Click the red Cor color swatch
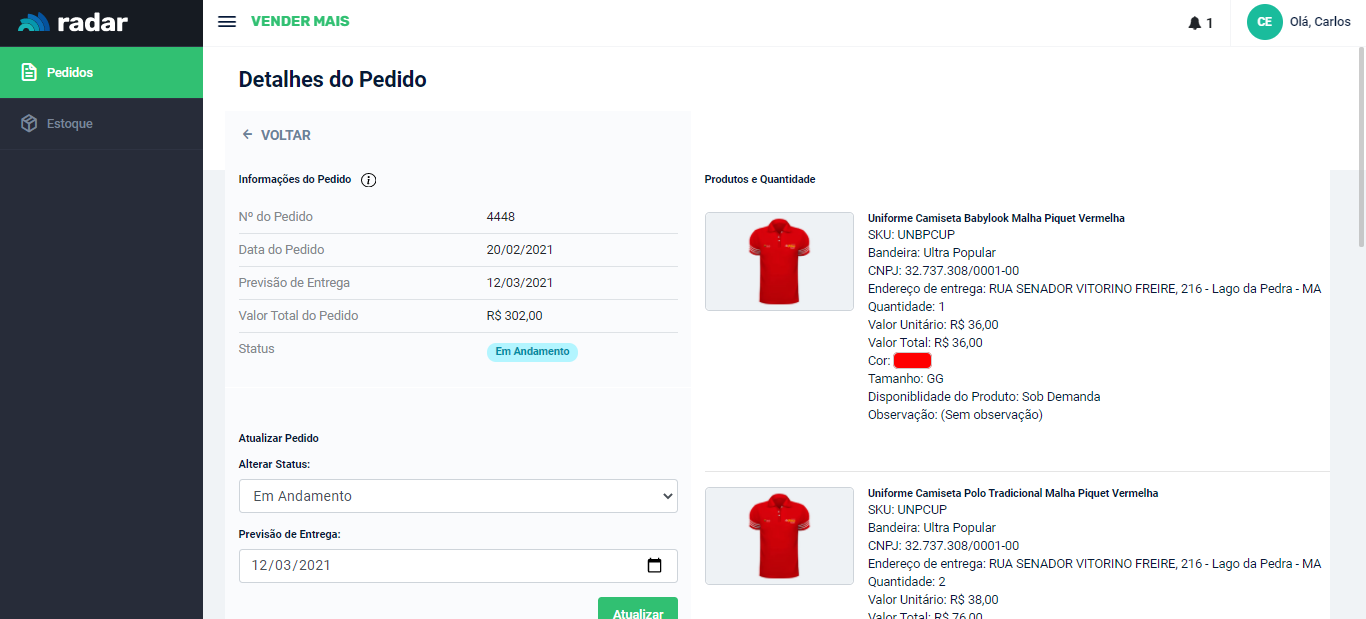Image resolution: width=1366 pixels, height=619 pixels. click(x=912, y=361)
